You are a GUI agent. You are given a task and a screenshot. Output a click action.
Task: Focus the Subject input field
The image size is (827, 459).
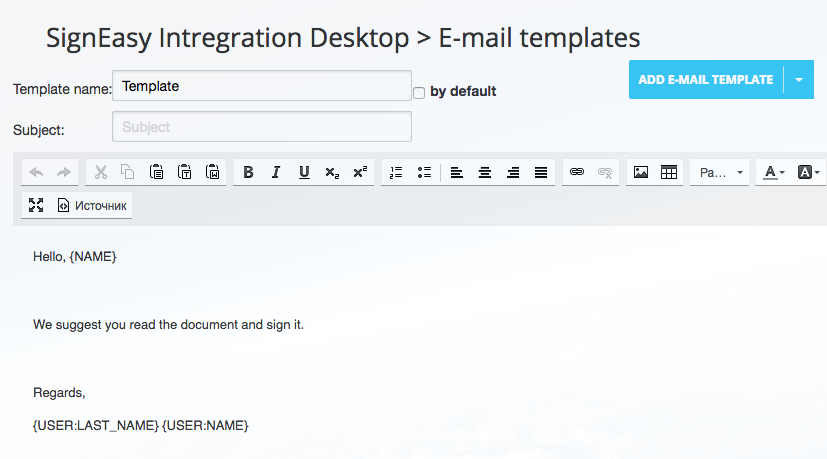tap(262, 127)
